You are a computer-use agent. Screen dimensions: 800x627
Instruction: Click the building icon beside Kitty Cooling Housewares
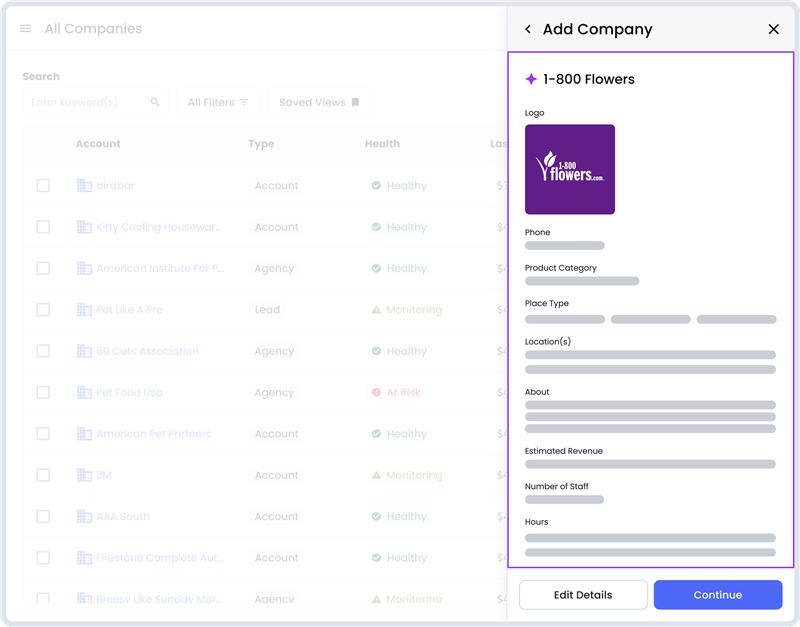click(x=84, y=227)
